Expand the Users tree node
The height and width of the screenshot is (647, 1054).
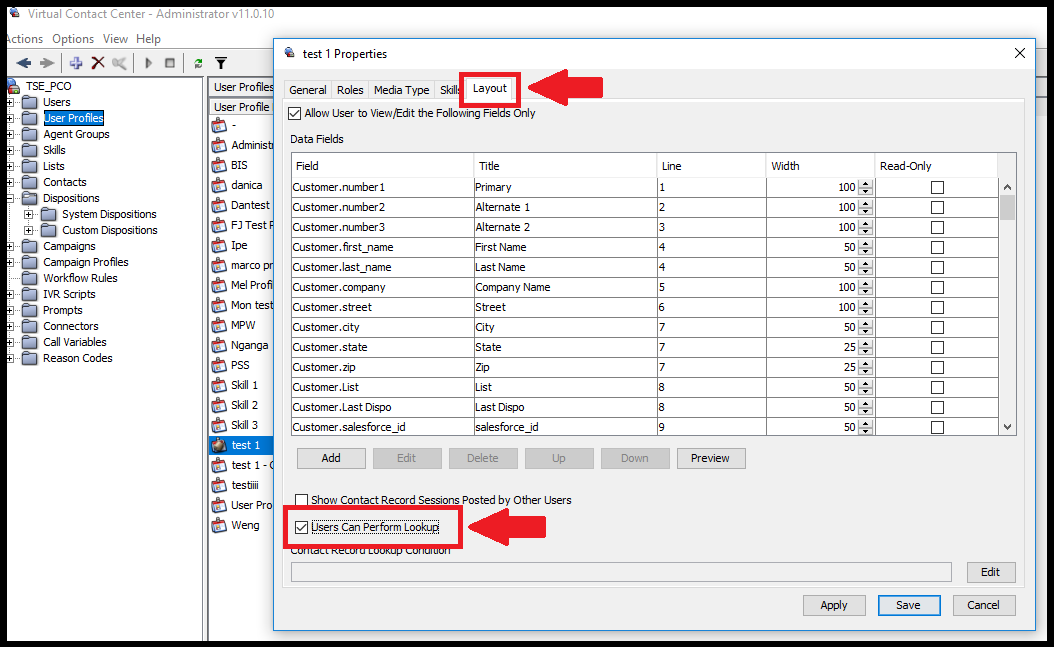pos(10,102)
